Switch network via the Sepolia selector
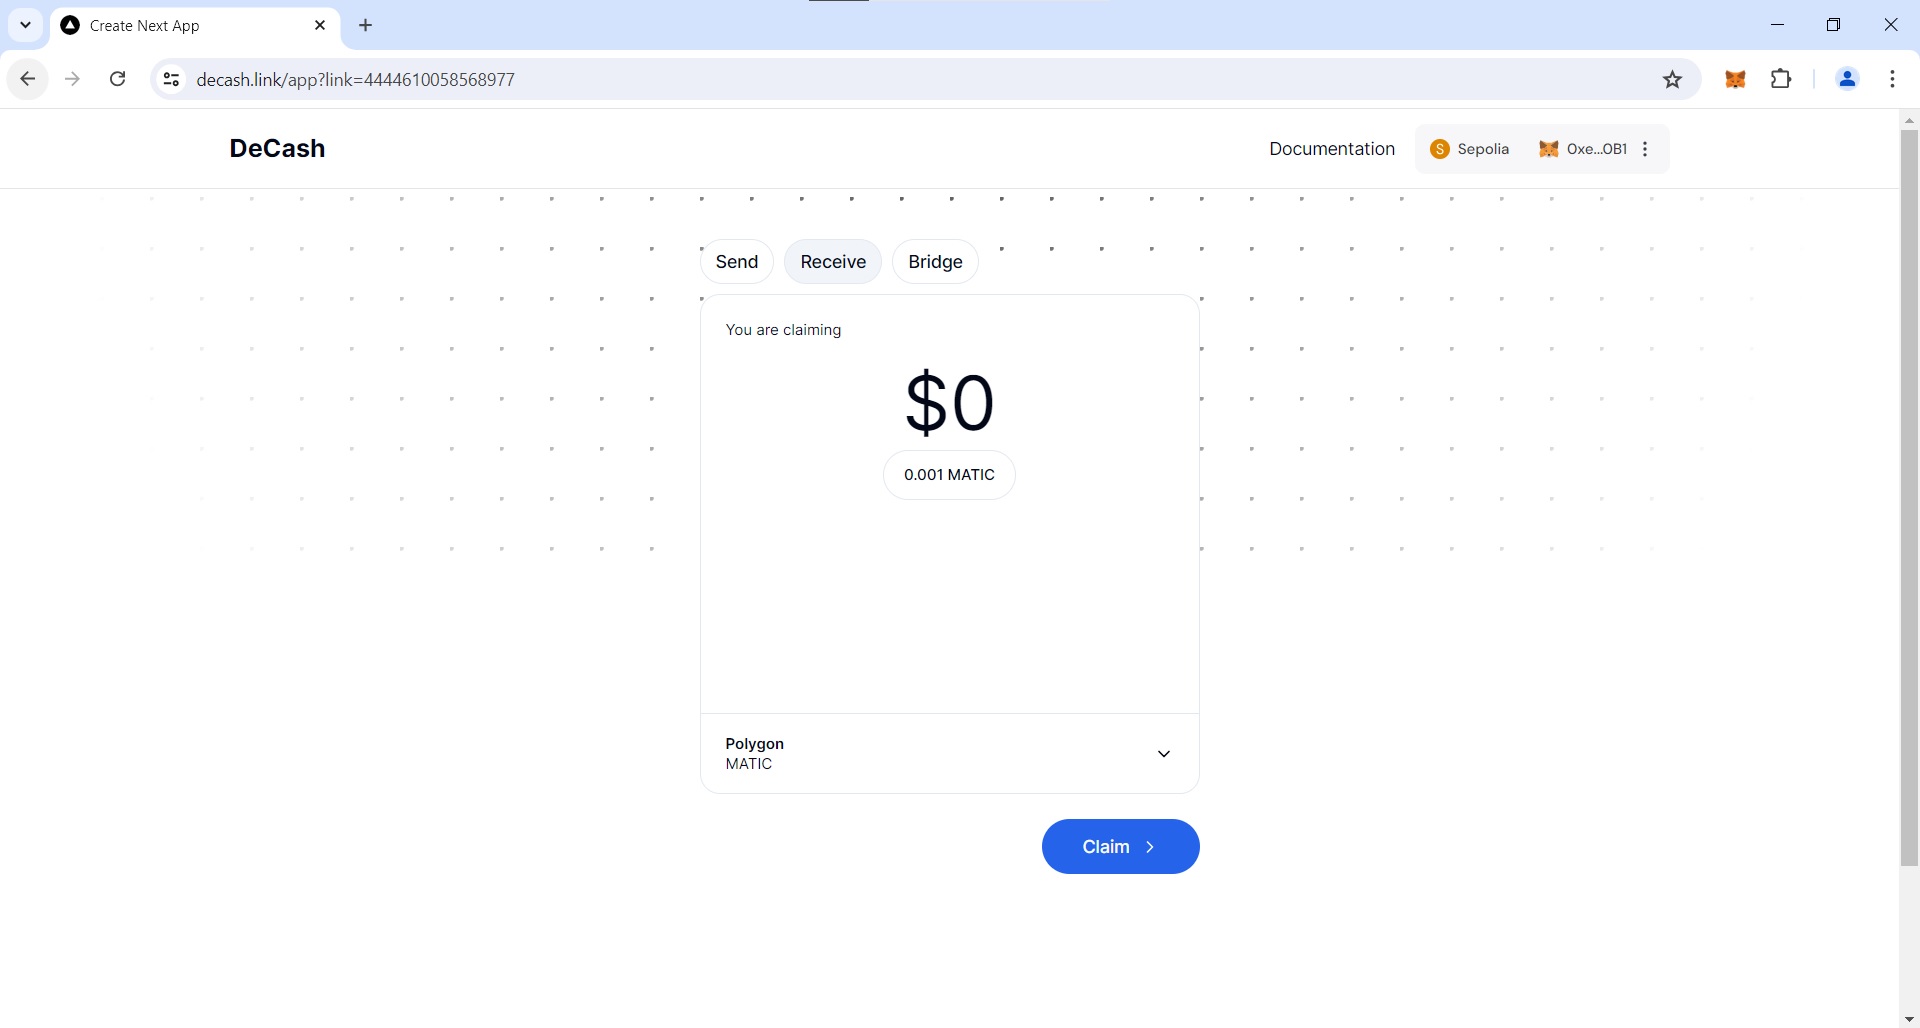This screenshot has width=1920, height=1028. tap(1469, 149)
